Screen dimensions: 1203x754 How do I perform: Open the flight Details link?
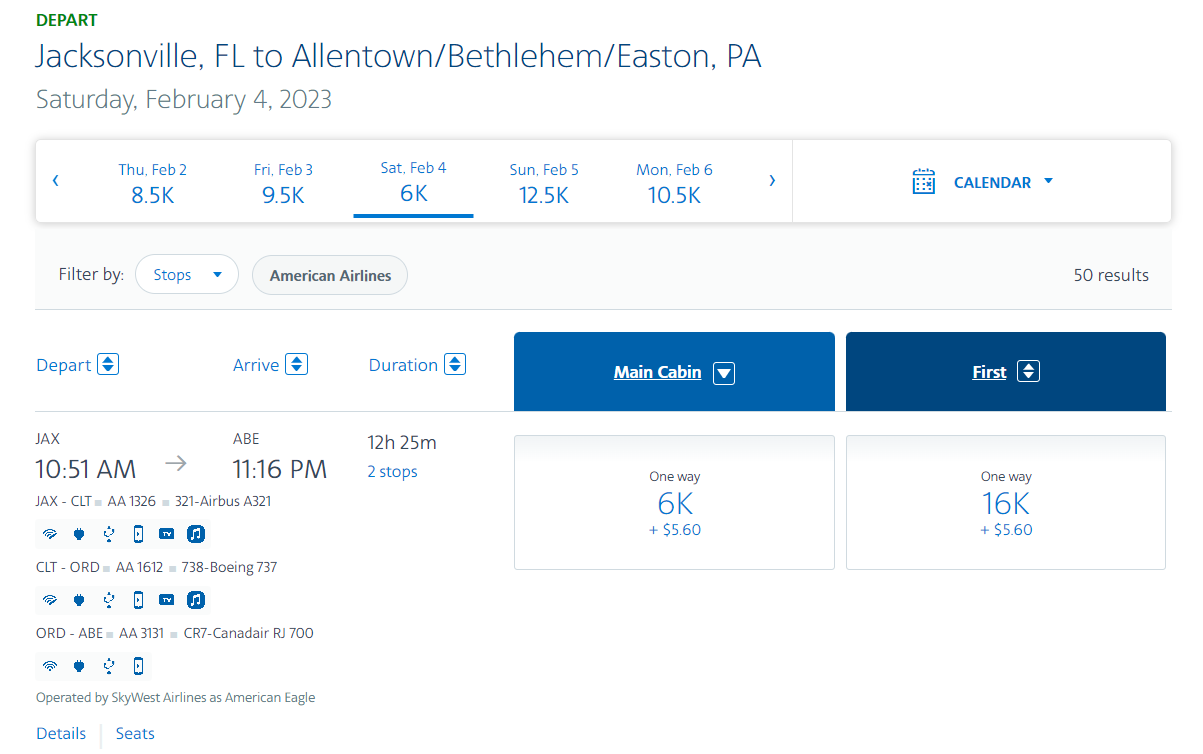61,734
